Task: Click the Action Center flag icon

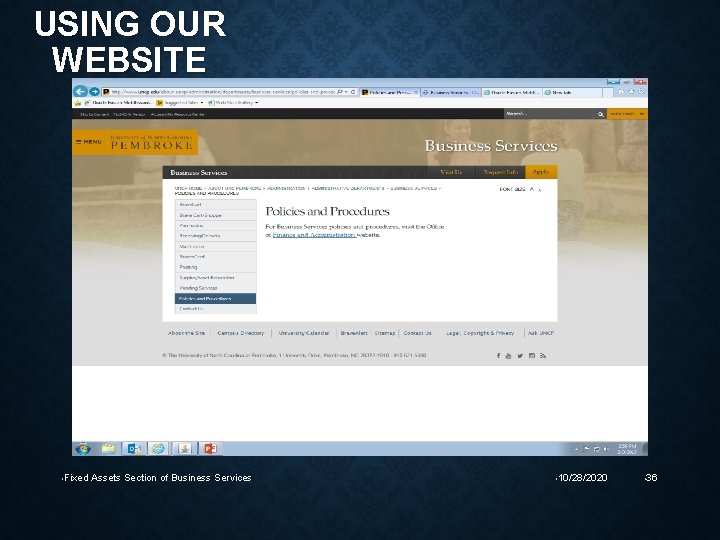Action: point(586,449)
